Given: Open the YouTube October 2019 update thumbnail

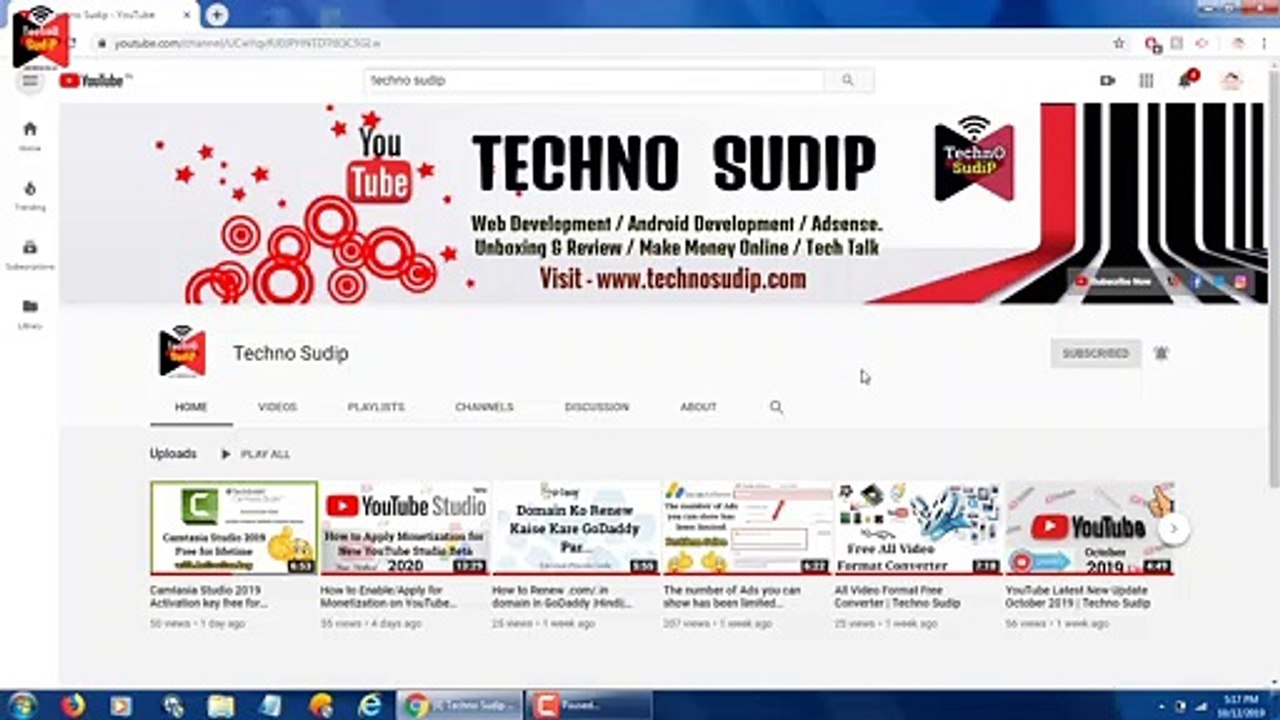Looking at the screenshot, I should (x=1089, y=528).
